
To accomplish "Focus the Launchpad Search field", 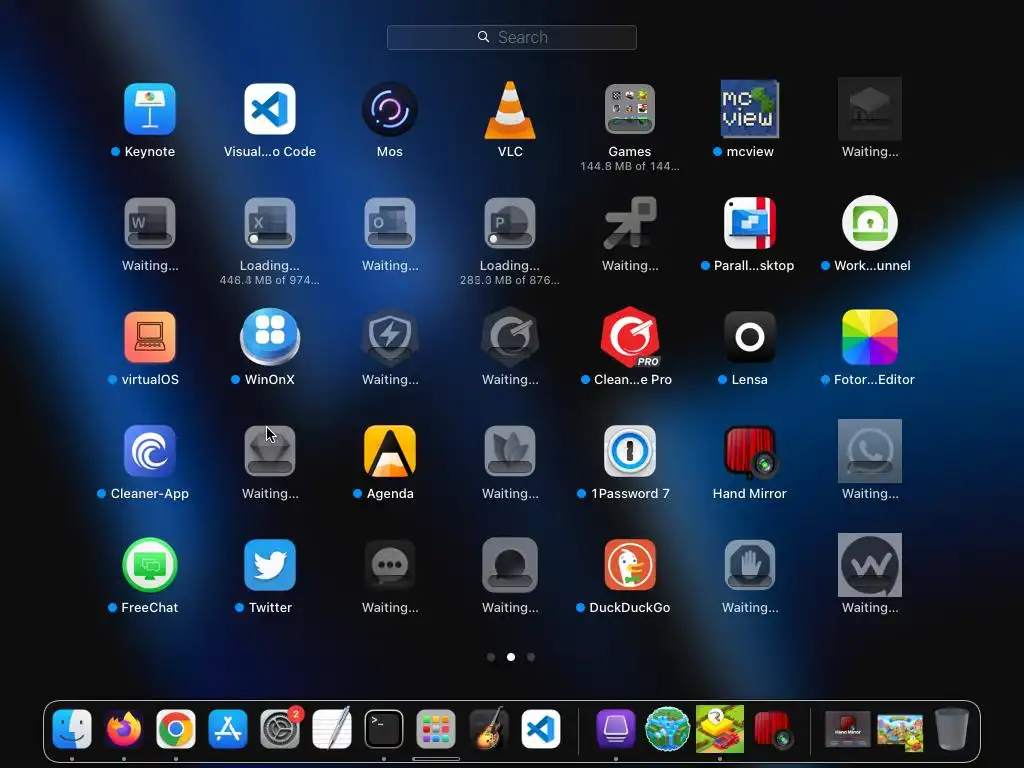I will (511, 37).
